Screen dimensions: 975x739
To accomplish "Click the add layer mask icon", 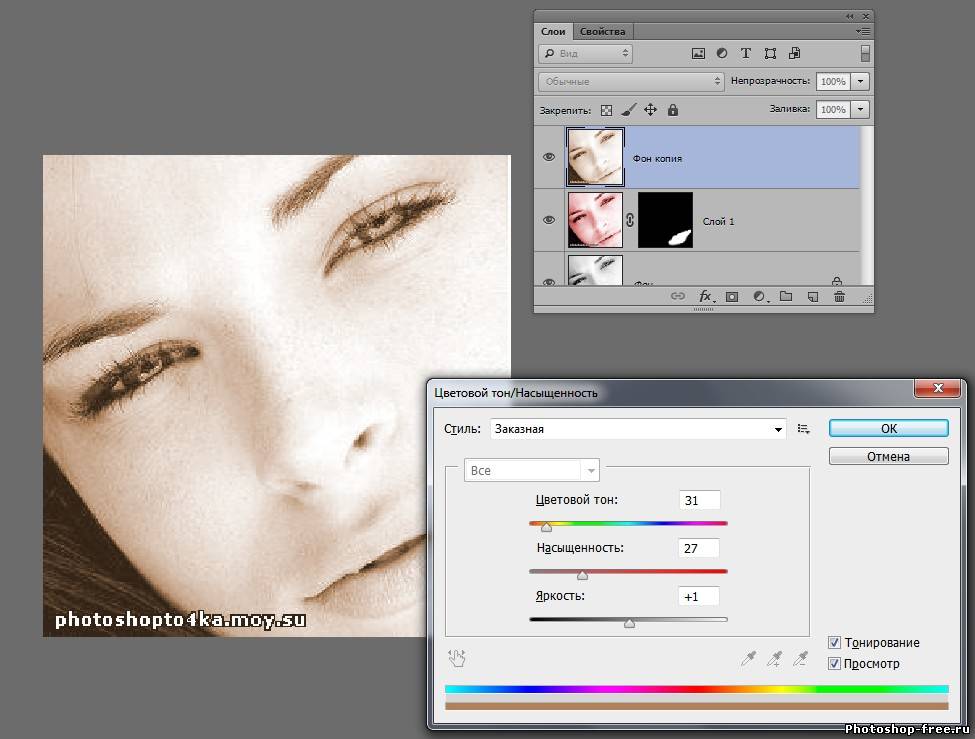I will (x=732, y=296).
